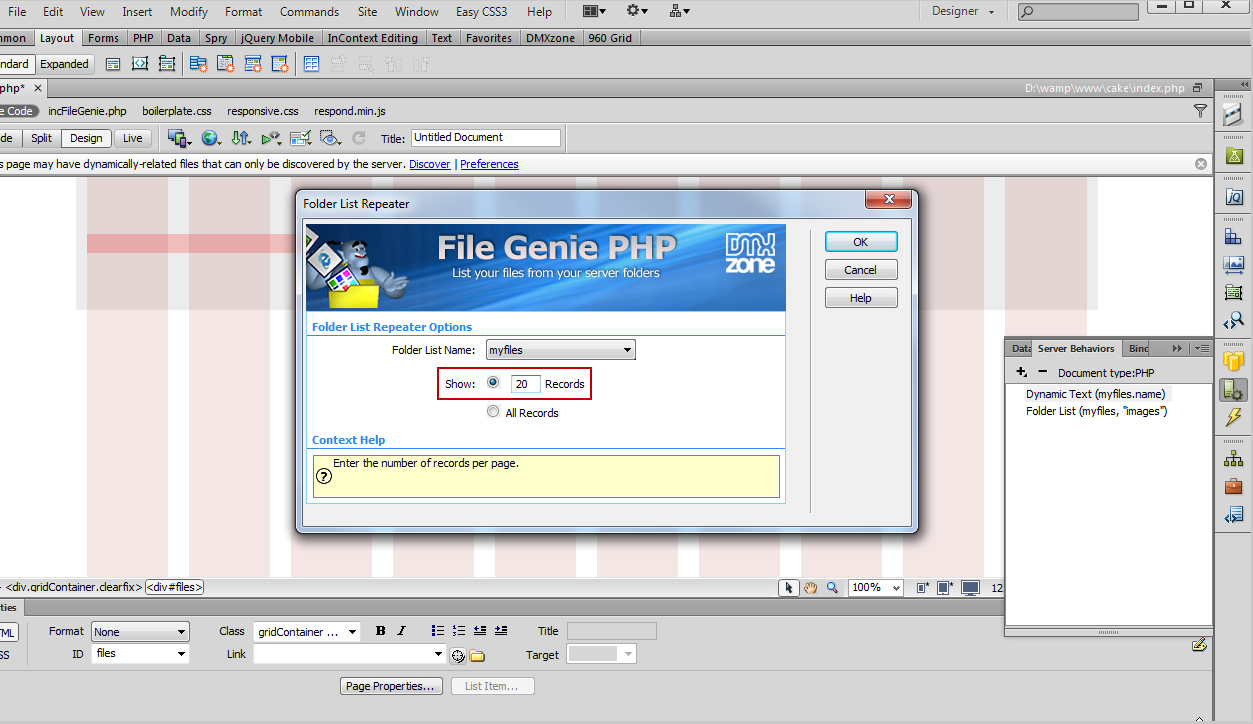Click the Page Properties button
1253x724 pixels.
point(392,686)
